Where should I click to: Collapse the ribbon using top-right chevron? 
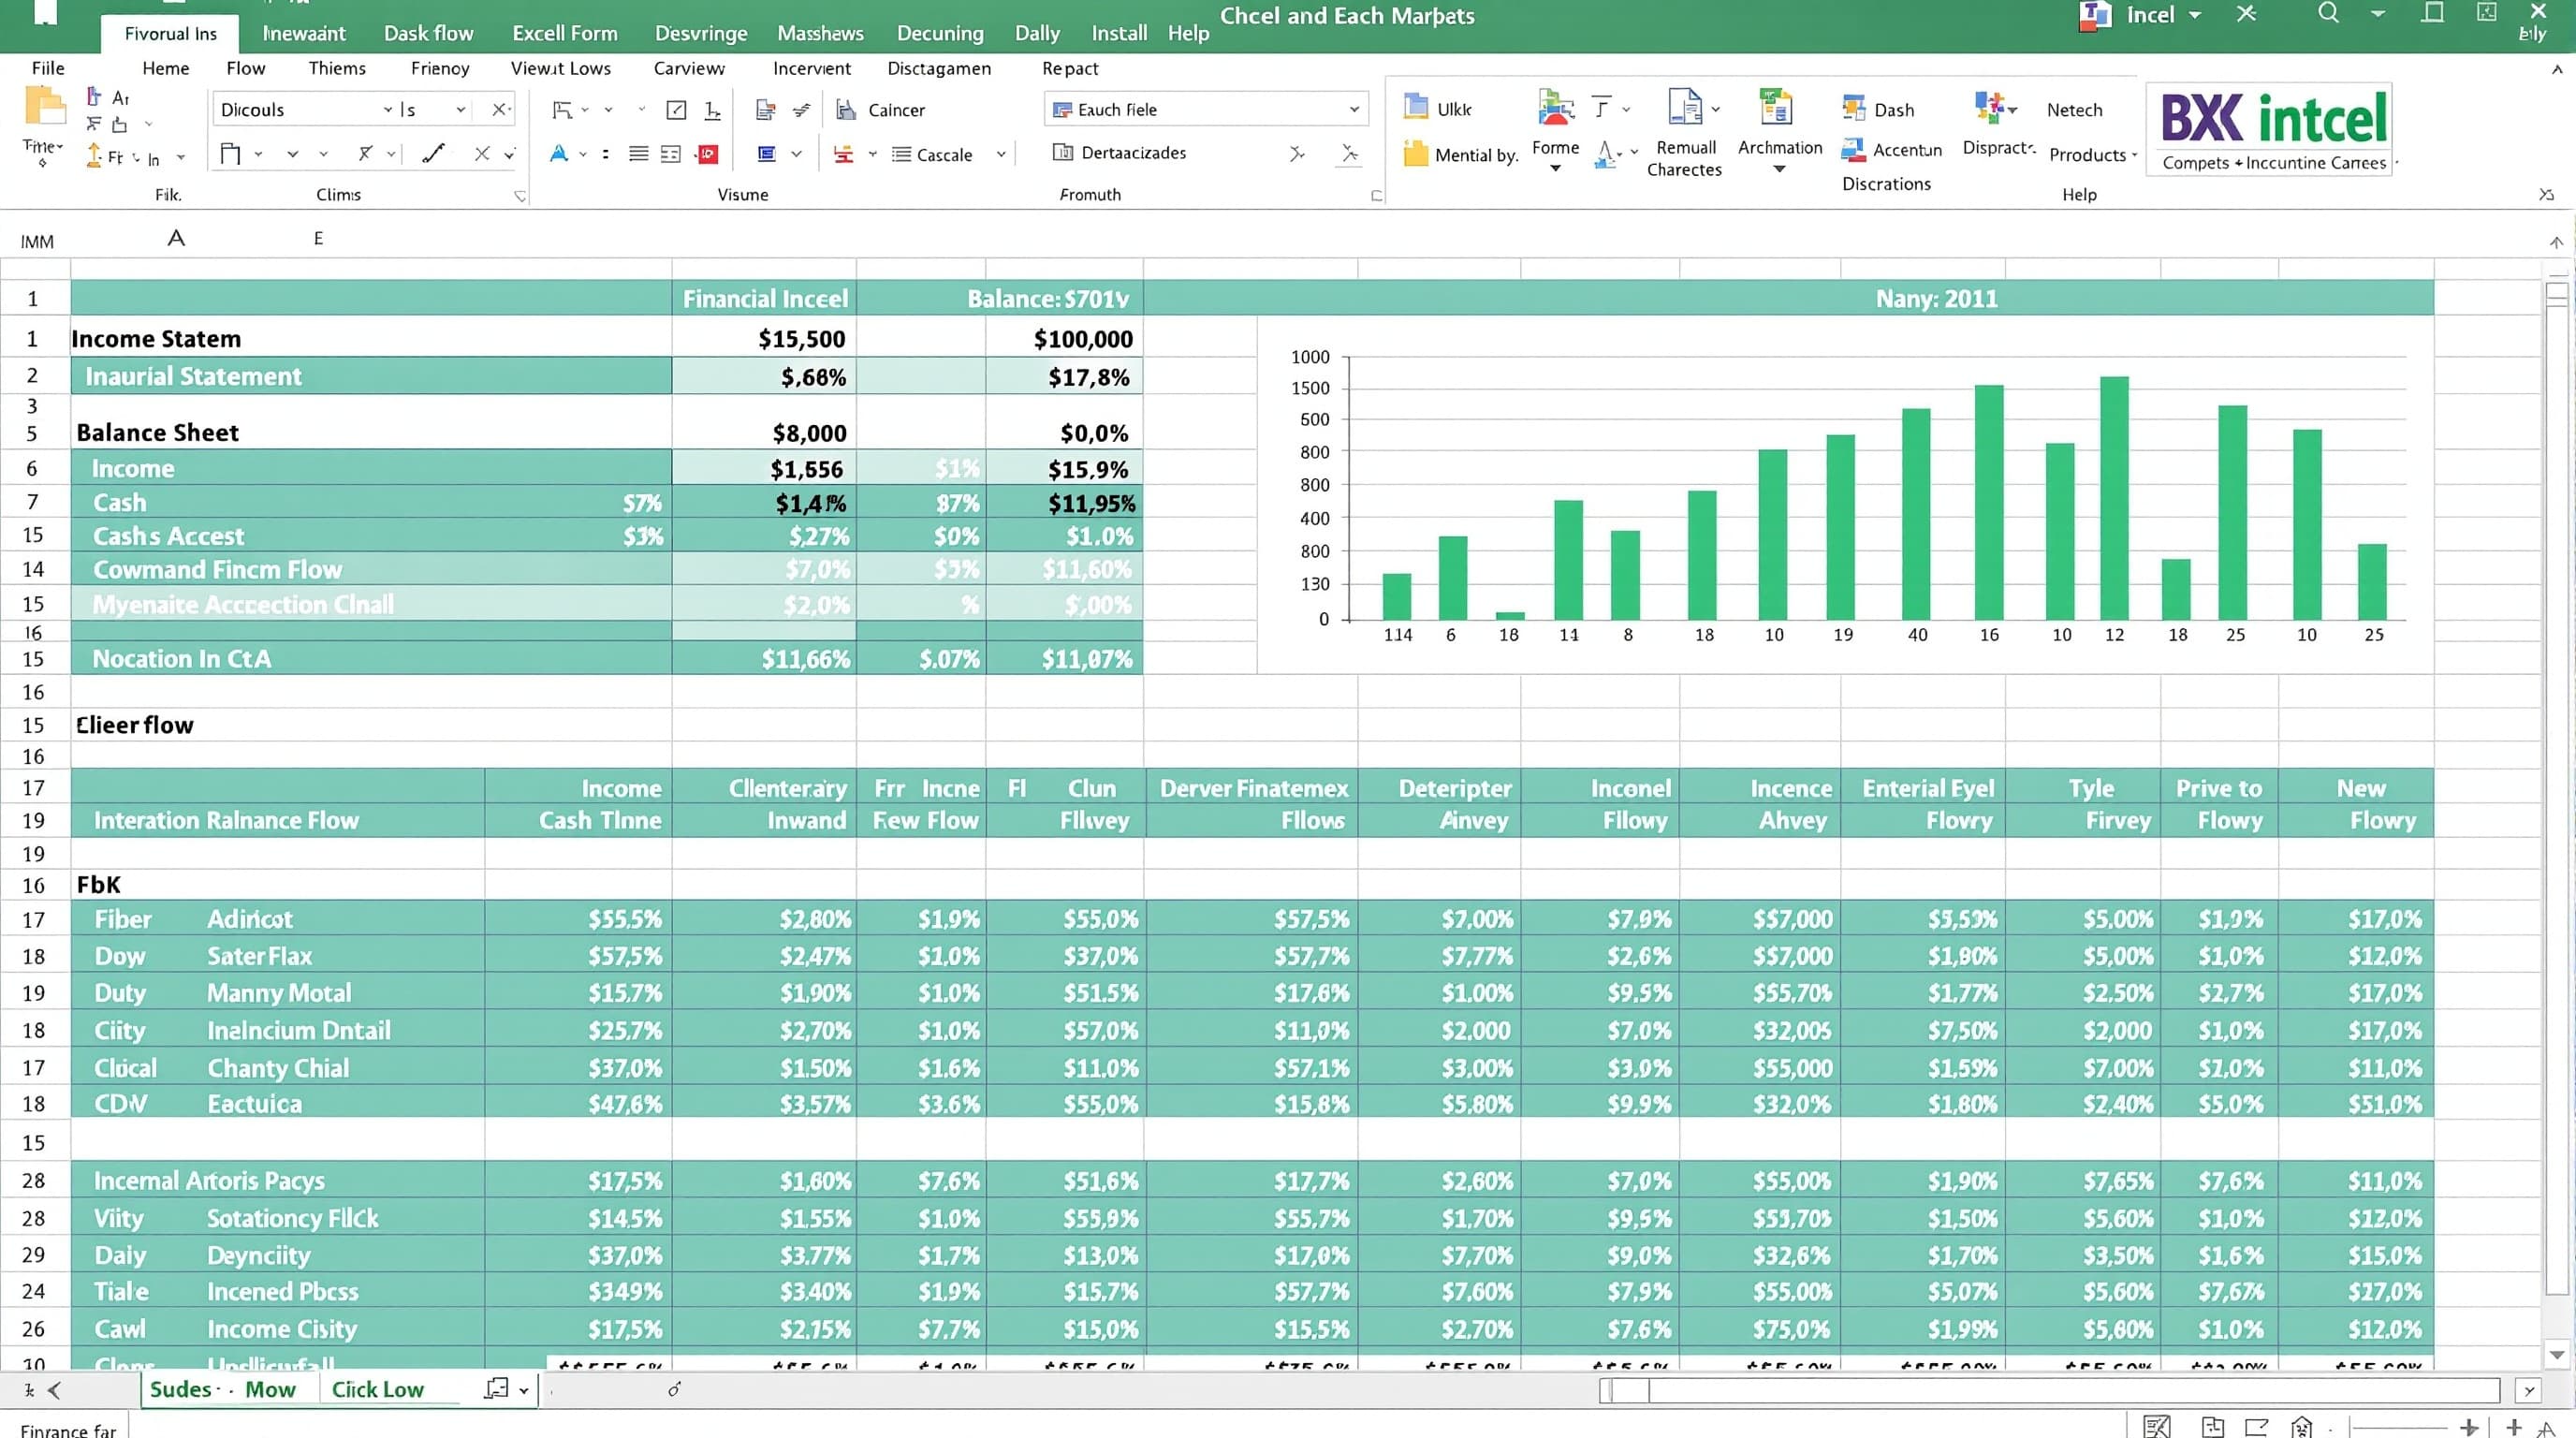pos(2557,69)
